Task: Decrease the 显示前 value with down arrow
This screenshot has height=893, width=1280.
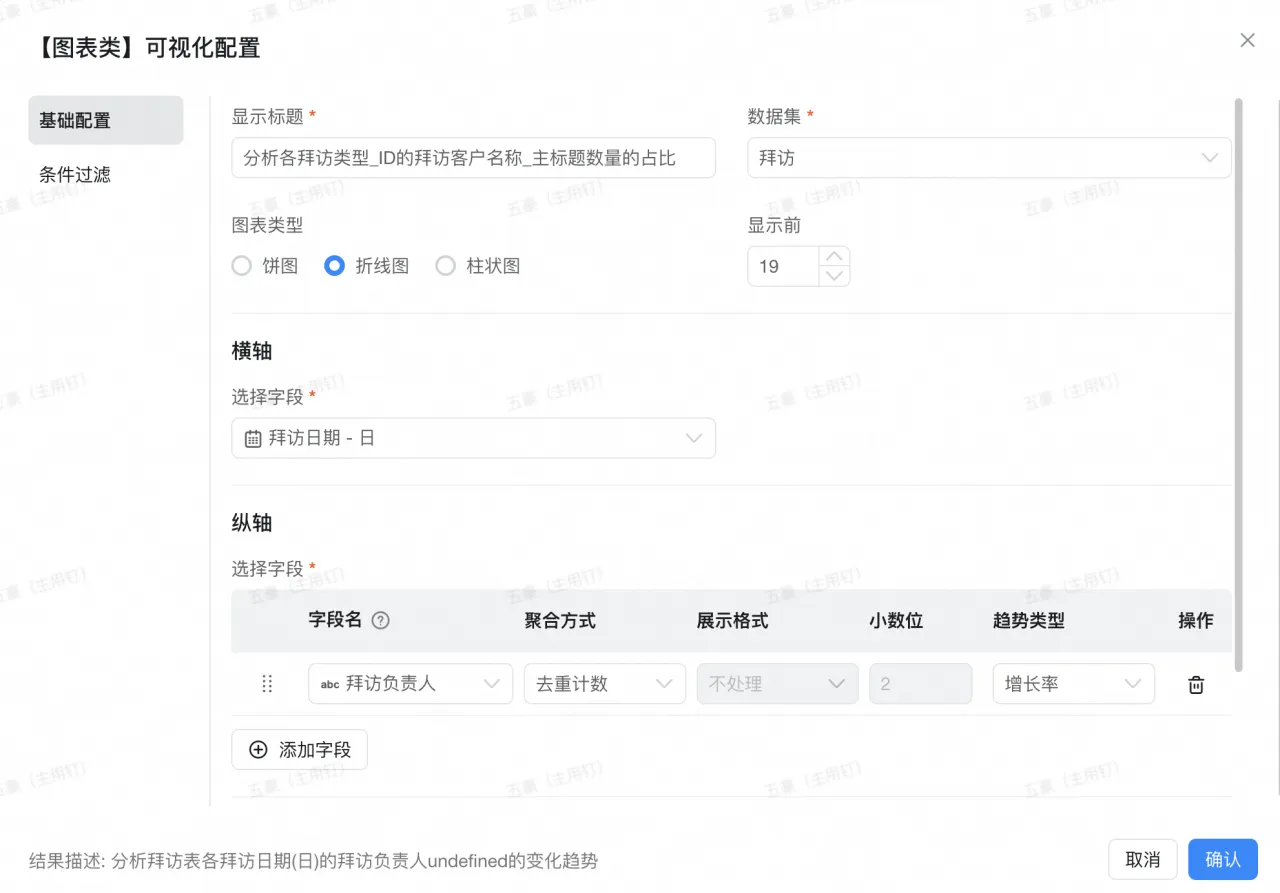Action: click(834, 276)
